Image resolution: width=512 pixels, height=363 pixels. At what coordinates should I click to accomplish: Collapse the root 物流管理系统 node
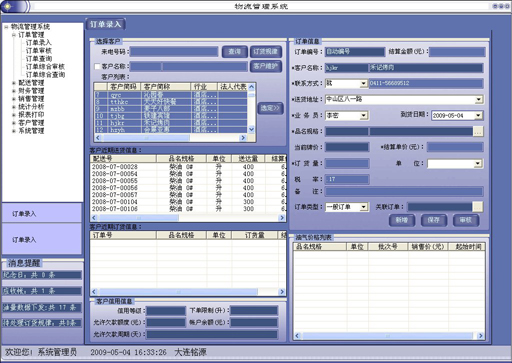(x=6, y=27)
